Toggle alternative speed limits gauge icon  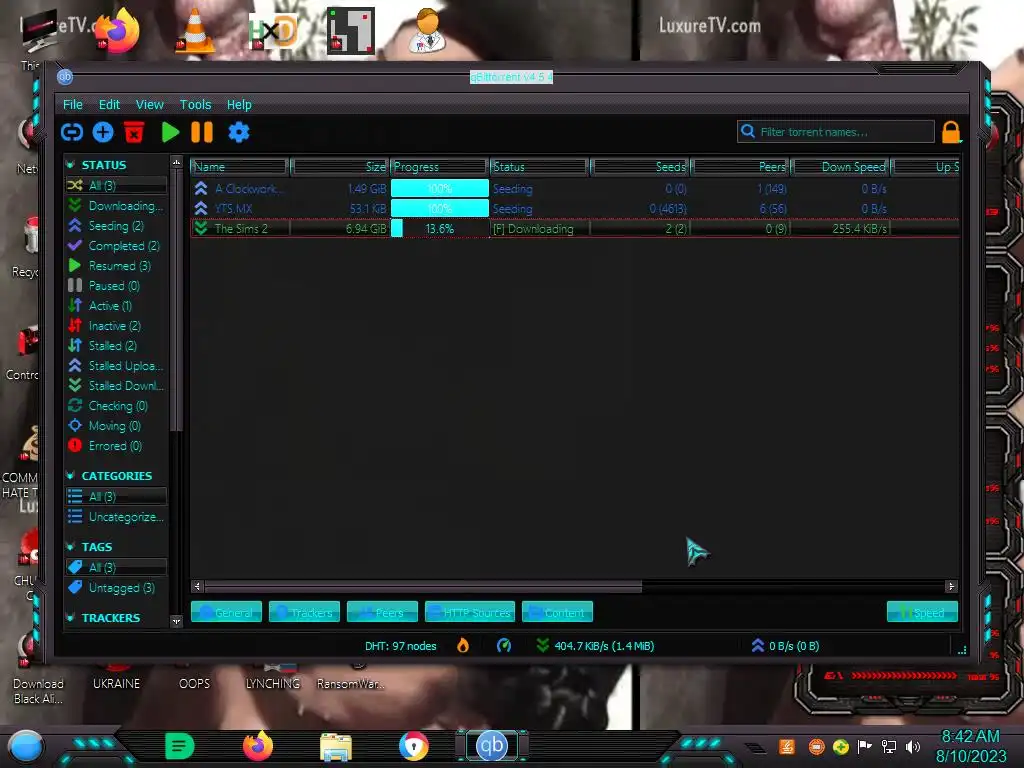click(x=504, y=646)
